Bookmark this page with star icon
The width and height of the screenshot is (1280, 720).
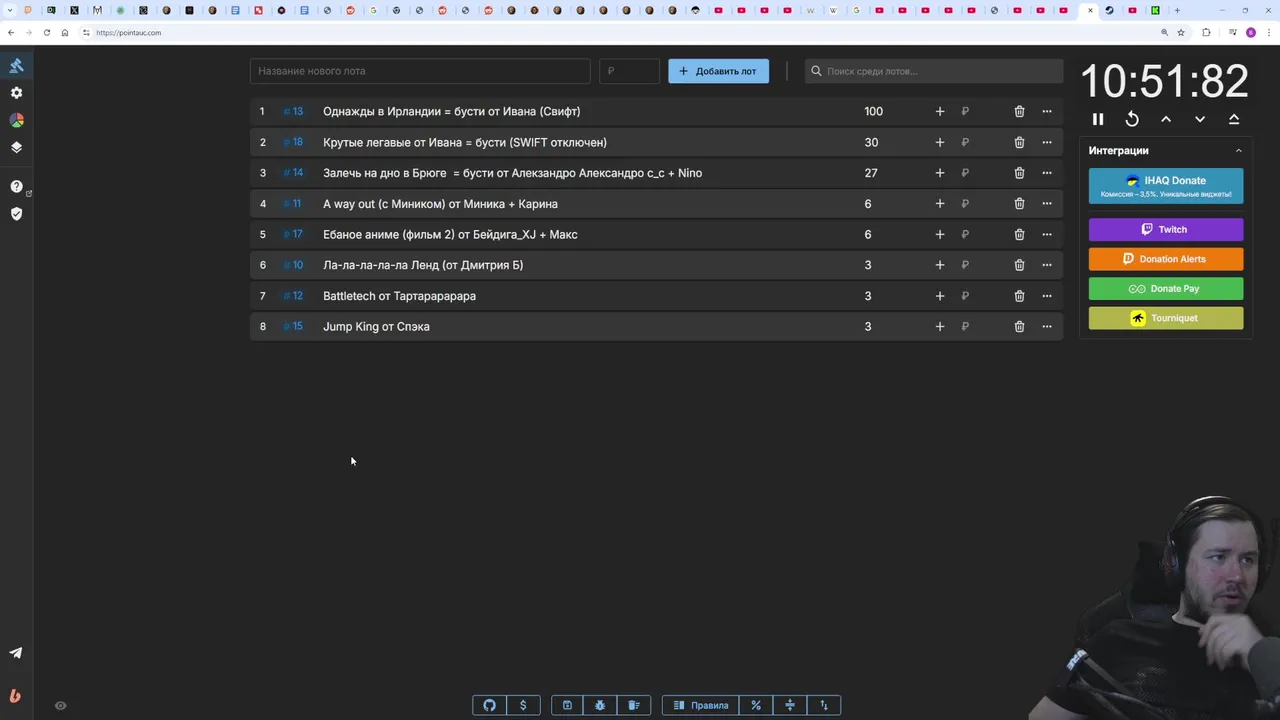[x=1181, y=32]
